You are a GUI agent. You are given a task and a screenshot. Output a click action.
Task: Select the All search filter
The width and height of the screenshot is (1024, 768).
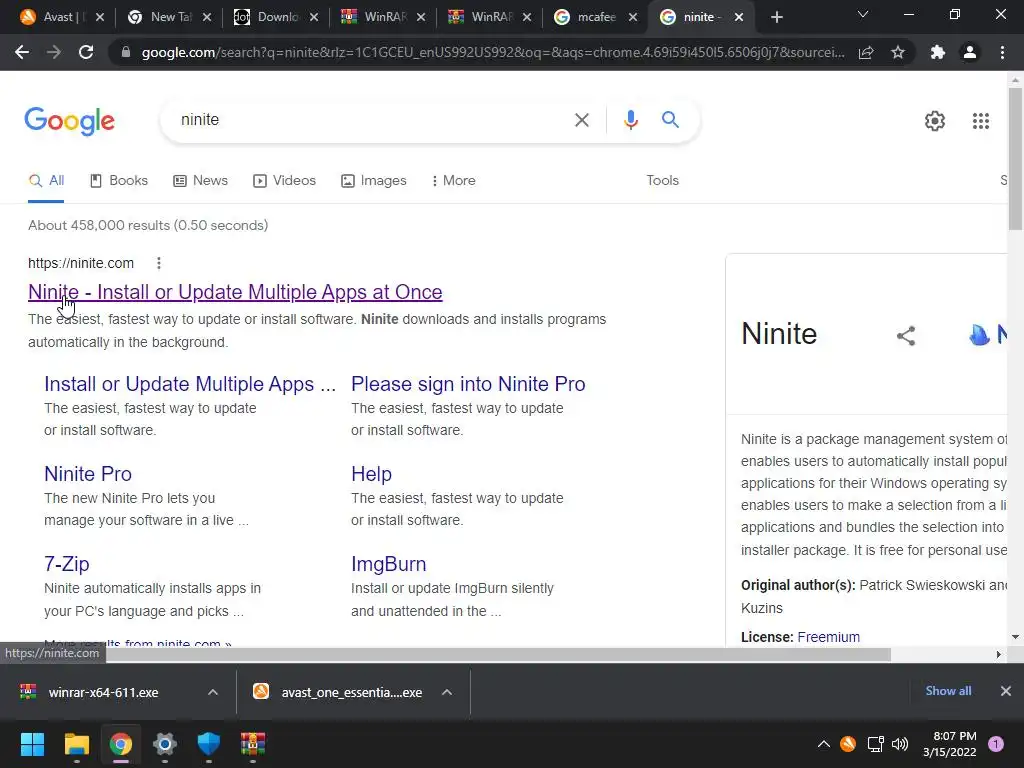tap(46, 181)
